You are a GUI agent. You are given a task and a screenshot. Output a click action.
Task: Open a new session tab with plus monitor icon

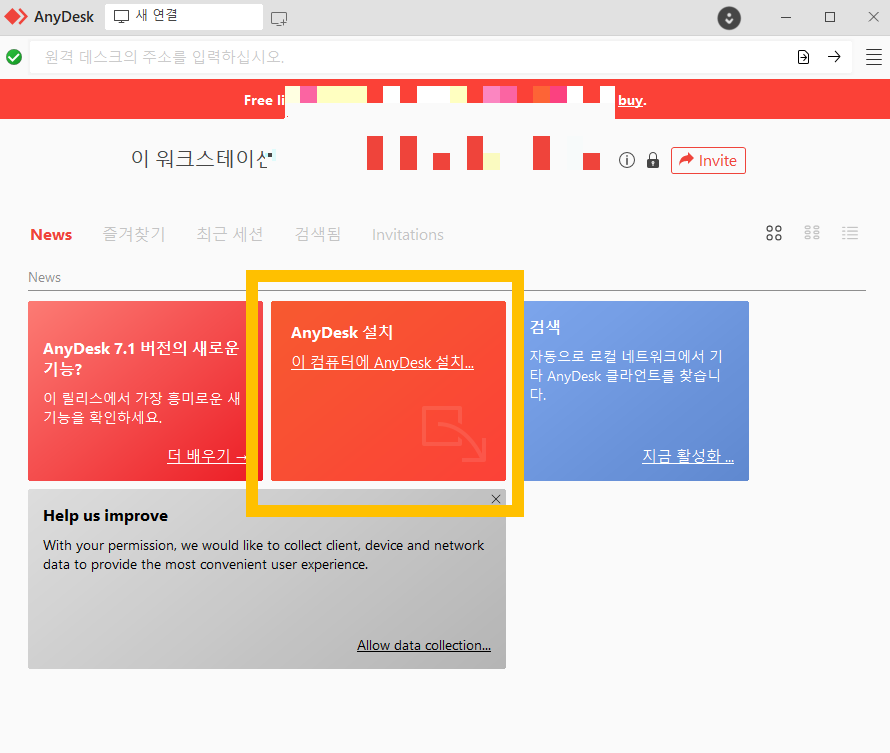coord(279,18)
